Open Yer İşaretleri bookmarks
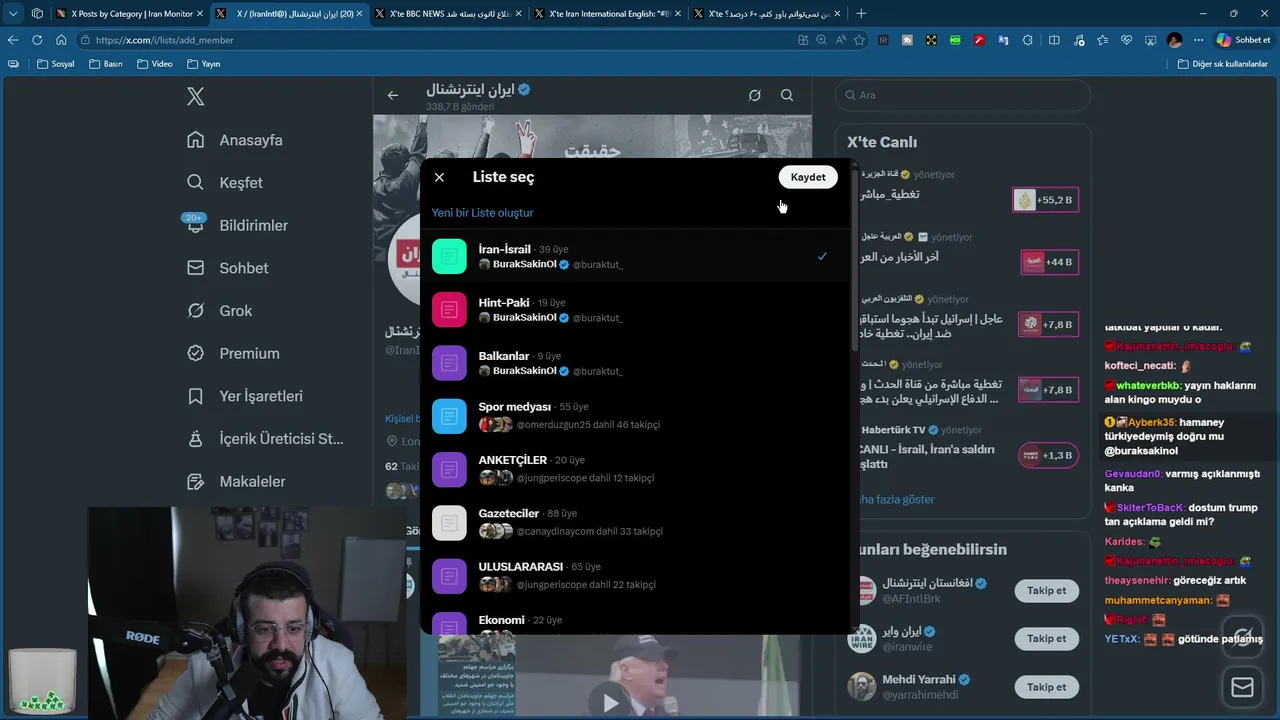This screenshot has height=720, width=1280. pos(245,396)
